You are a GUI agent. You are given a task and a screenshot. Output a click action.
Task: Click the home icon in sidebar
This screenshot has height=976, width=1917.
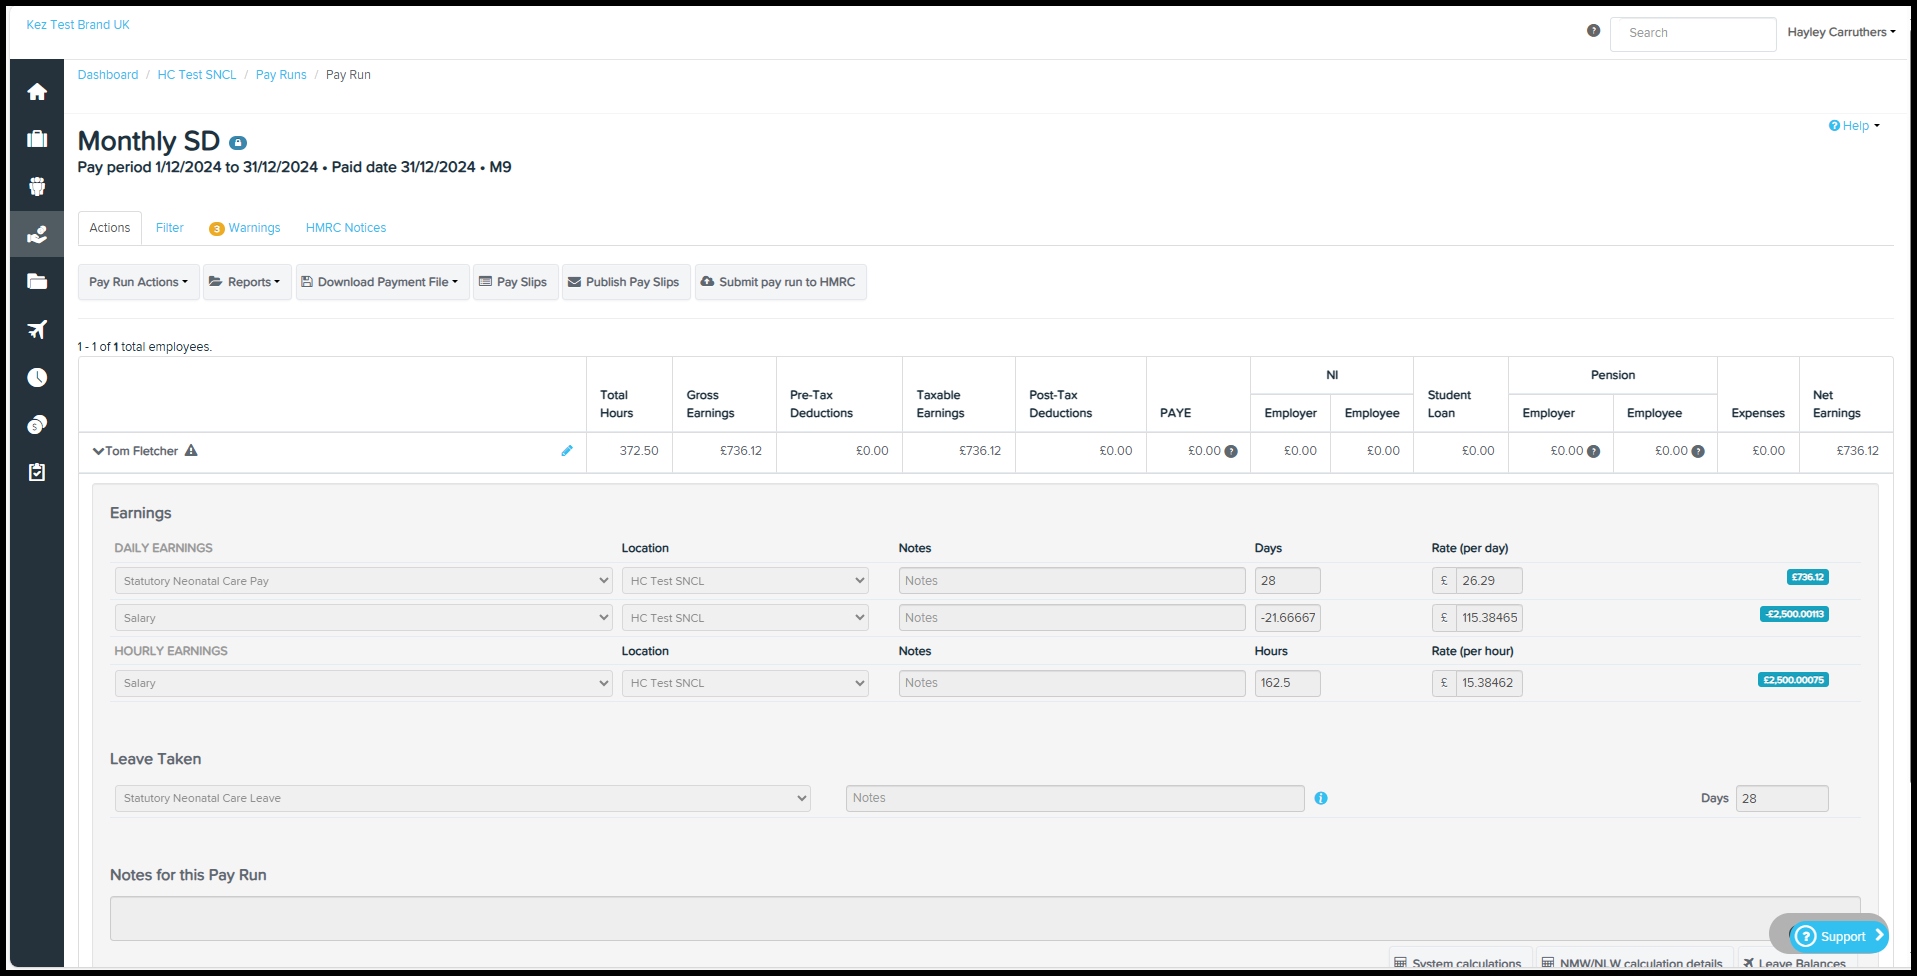point(37,92)
